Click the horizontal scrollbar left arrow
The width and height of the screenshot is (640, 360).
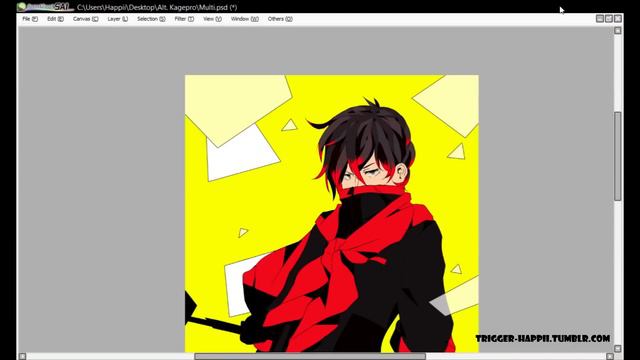22,356
